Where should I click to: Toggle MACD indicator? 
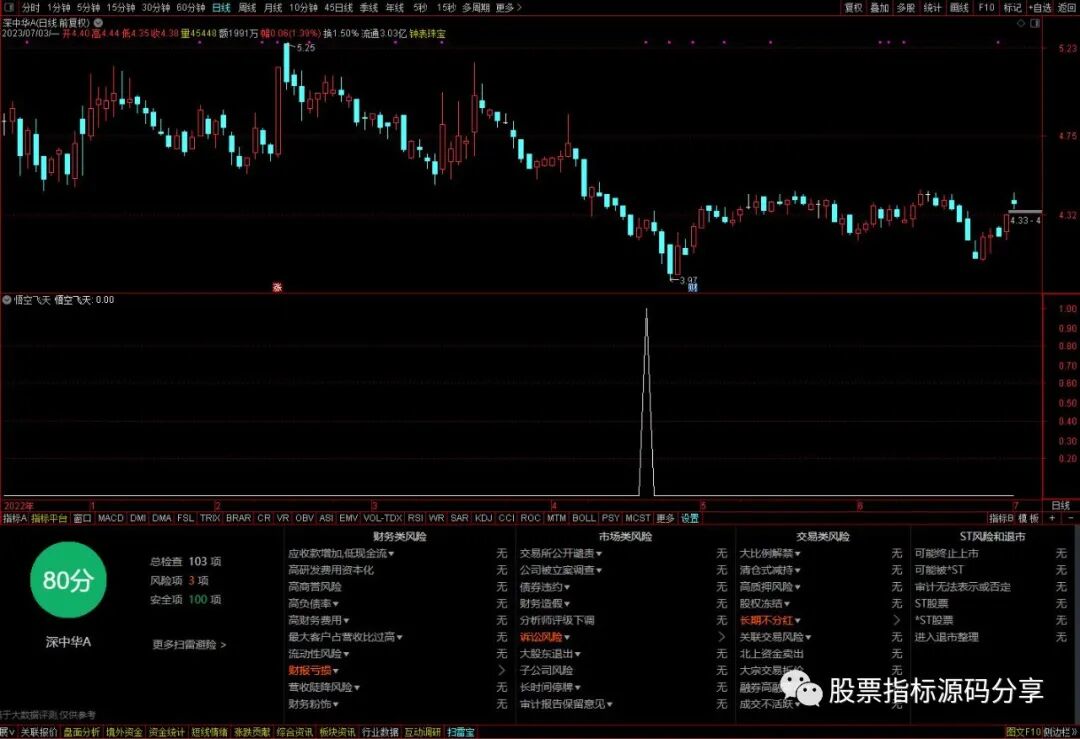coord(110,518)
